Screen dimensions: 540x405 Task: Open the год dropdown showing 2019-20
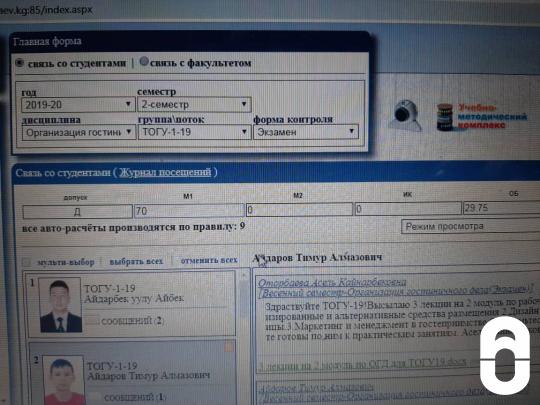click(78, 105)
